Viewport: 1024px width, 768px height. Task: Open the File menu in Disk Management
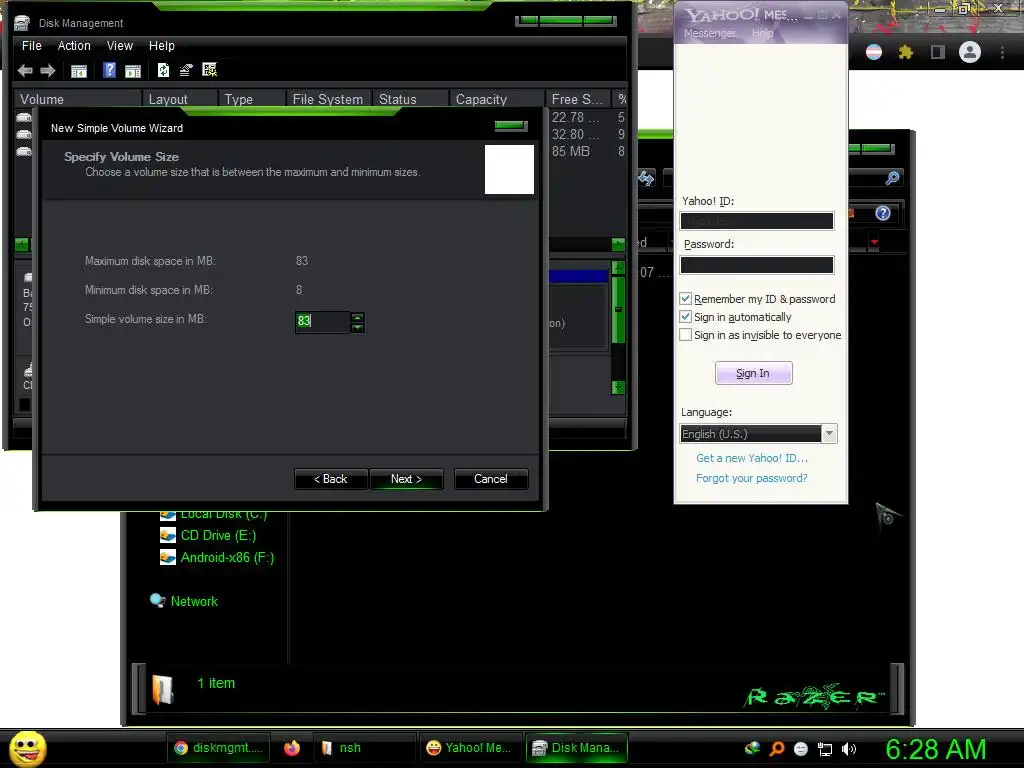click(x=31, y=46)
